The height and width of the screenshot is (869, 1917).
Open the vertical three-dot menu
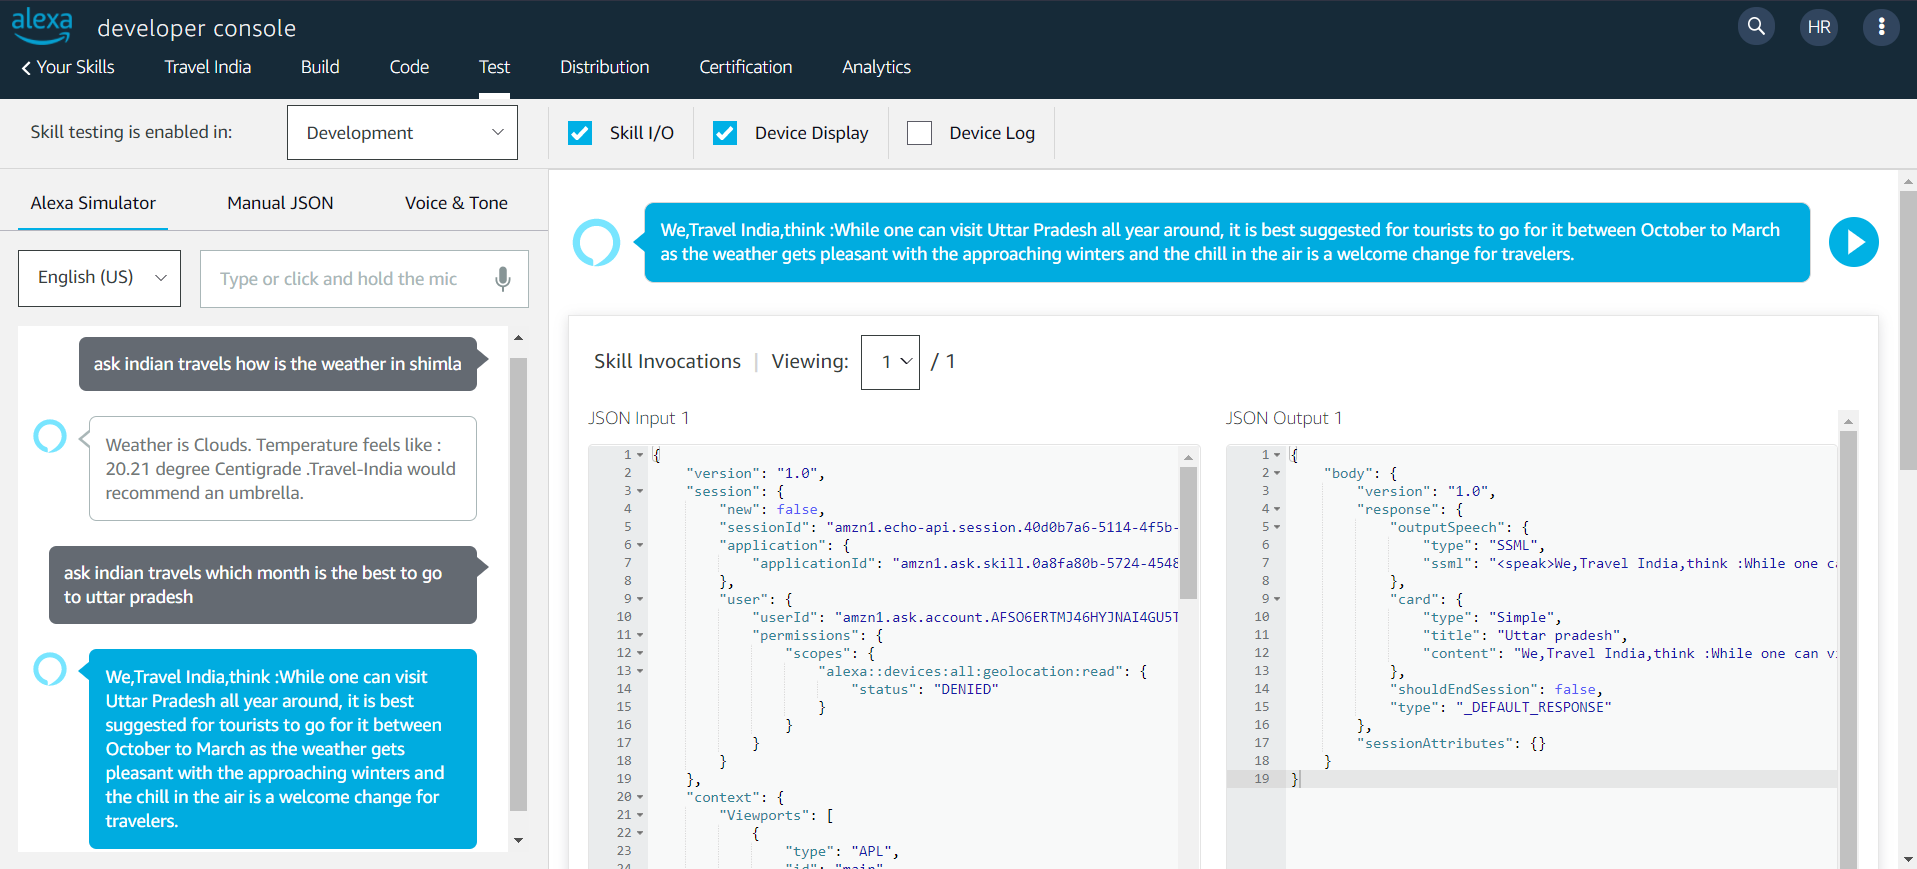point(1881,27)
